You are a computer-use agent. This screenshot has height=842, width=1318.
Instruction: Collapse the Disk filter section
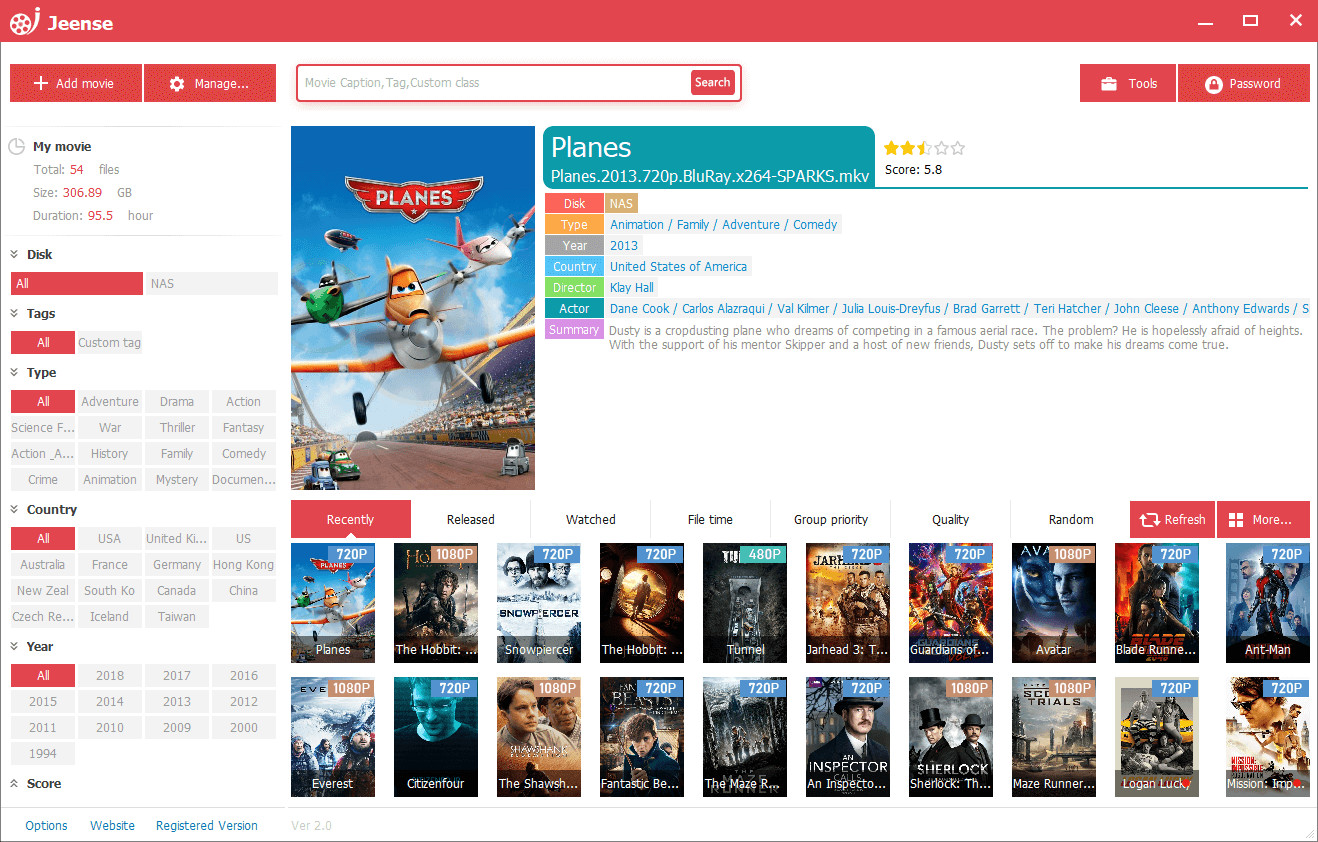(16, 254)
